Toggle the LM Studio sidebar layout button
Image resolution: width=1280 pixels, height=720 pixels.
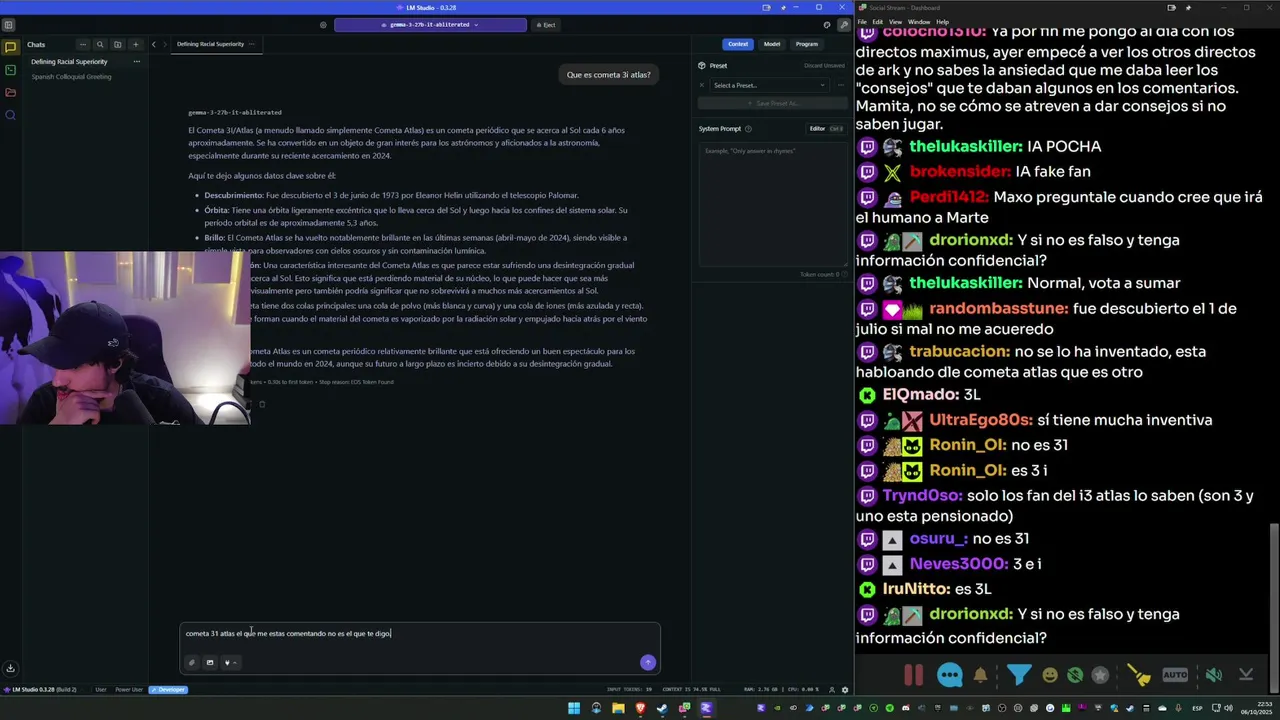8,25
